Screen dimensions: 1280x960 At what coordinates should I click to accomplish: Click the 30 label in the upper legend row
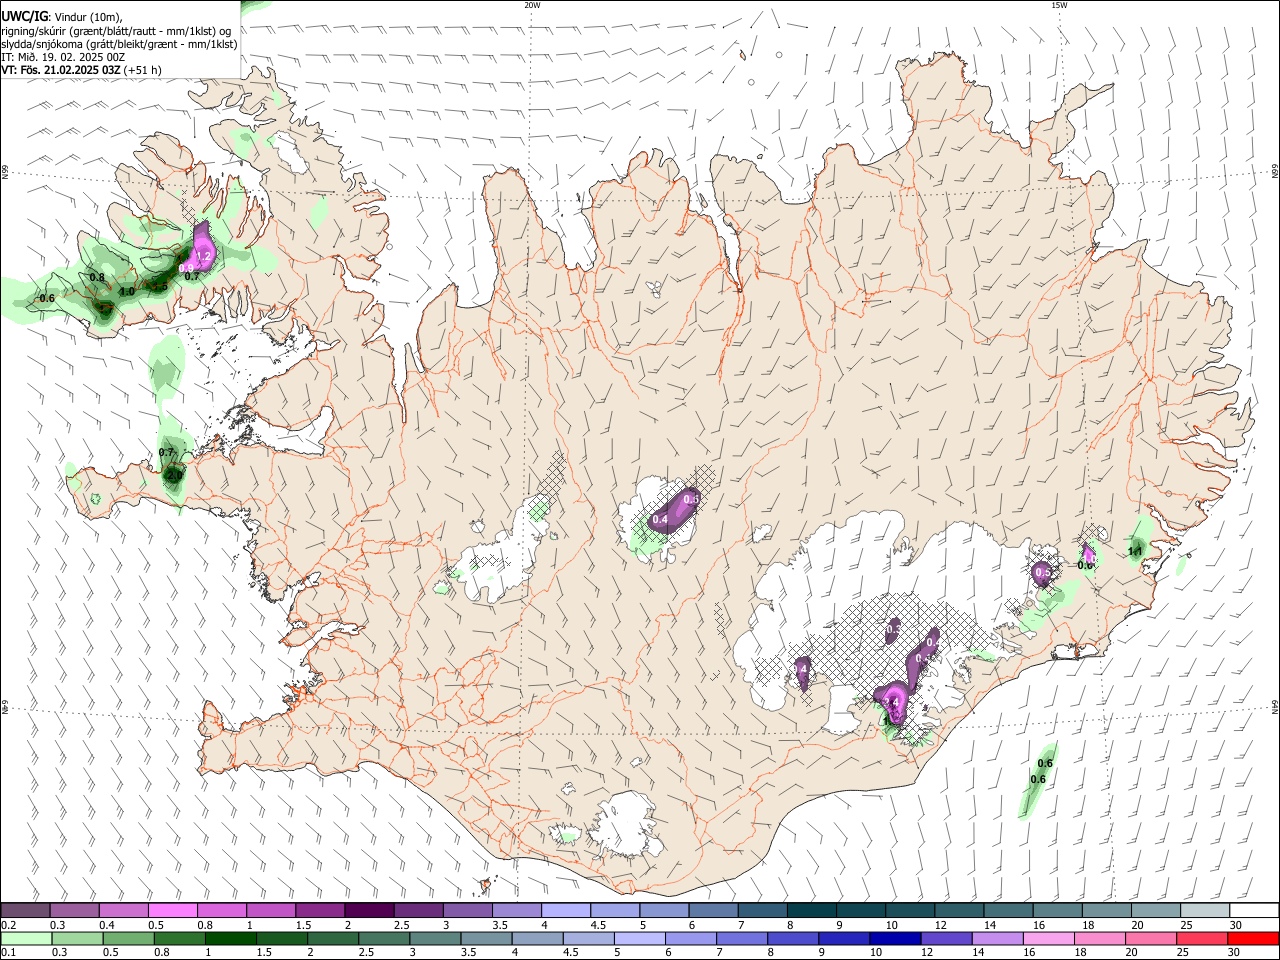[1236, 925]
